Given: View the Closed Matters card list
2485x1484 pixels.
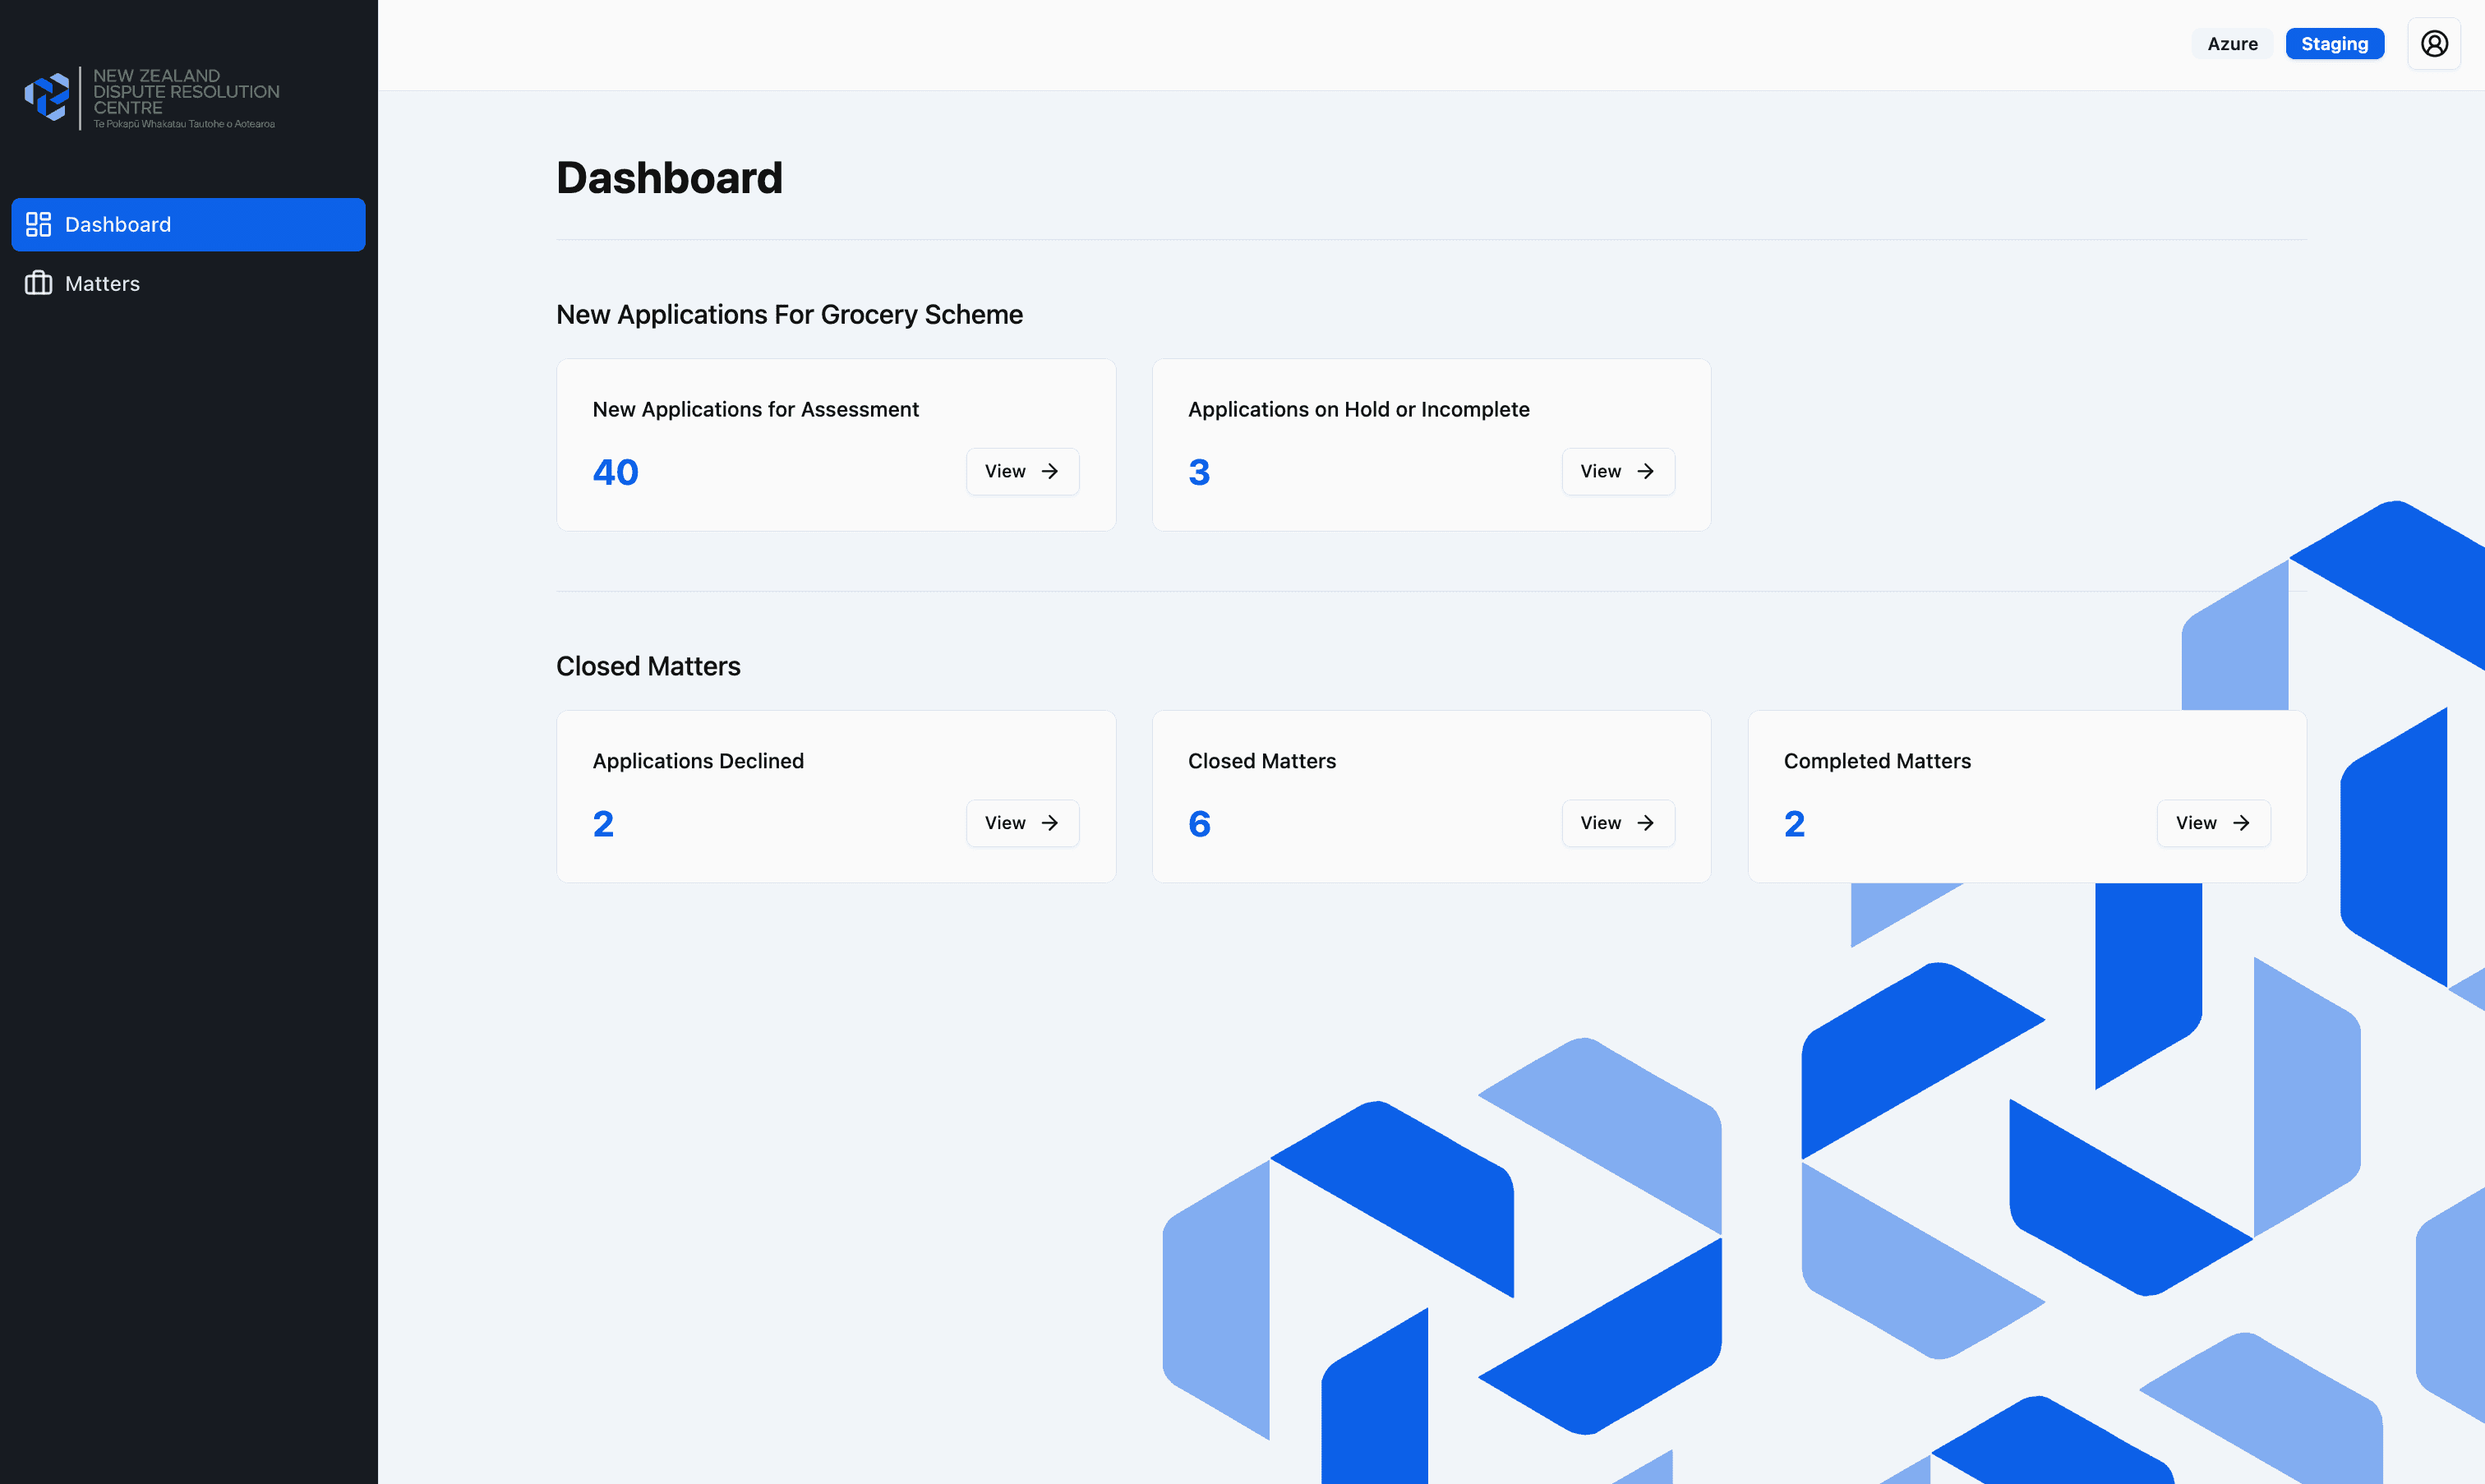Looking at the screenshot, I should pyautogui.click(x=1617, y=823).
